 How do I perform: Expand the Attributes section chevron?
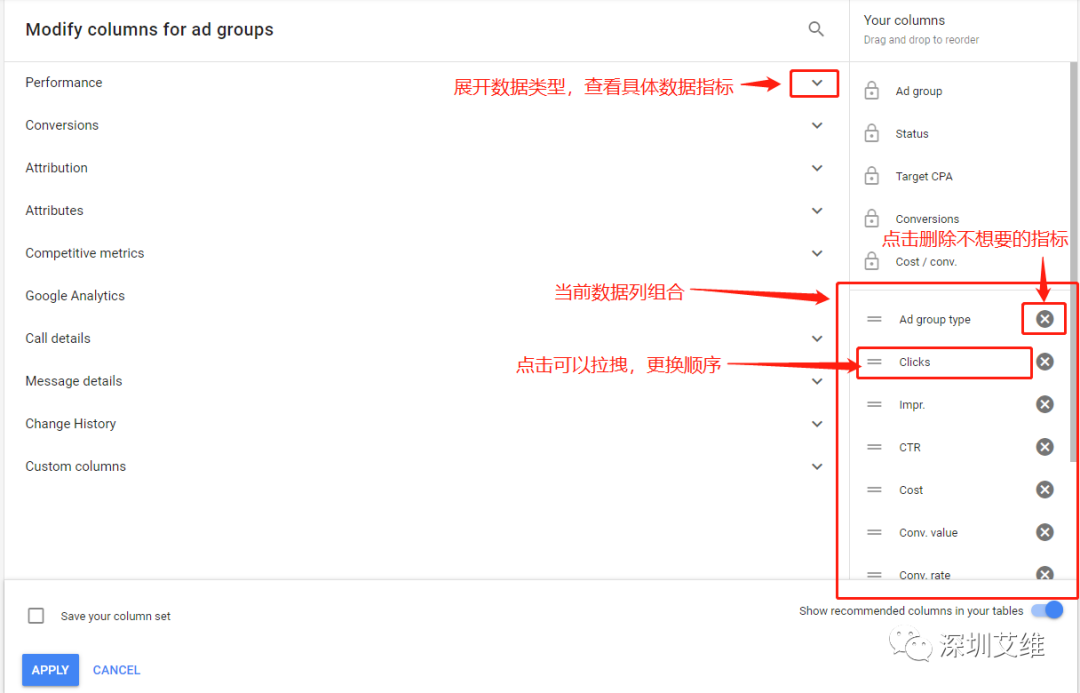click(x=816, y=211)
